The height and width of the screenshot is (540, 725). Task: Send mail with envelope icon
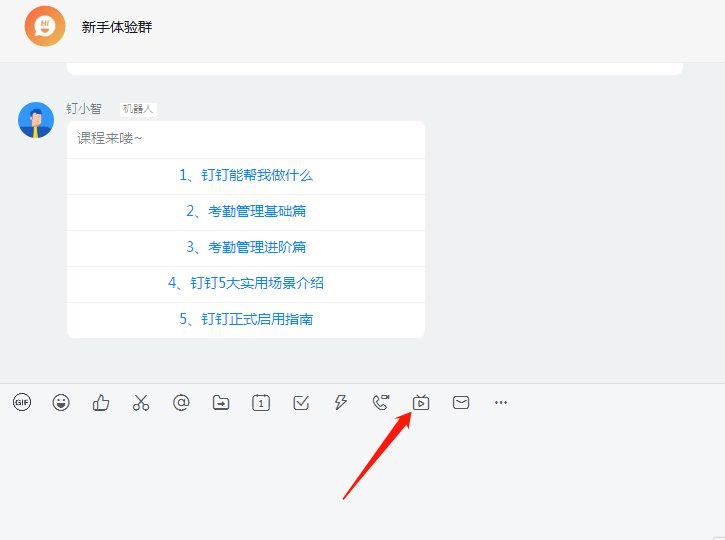(x=461, y=402)
